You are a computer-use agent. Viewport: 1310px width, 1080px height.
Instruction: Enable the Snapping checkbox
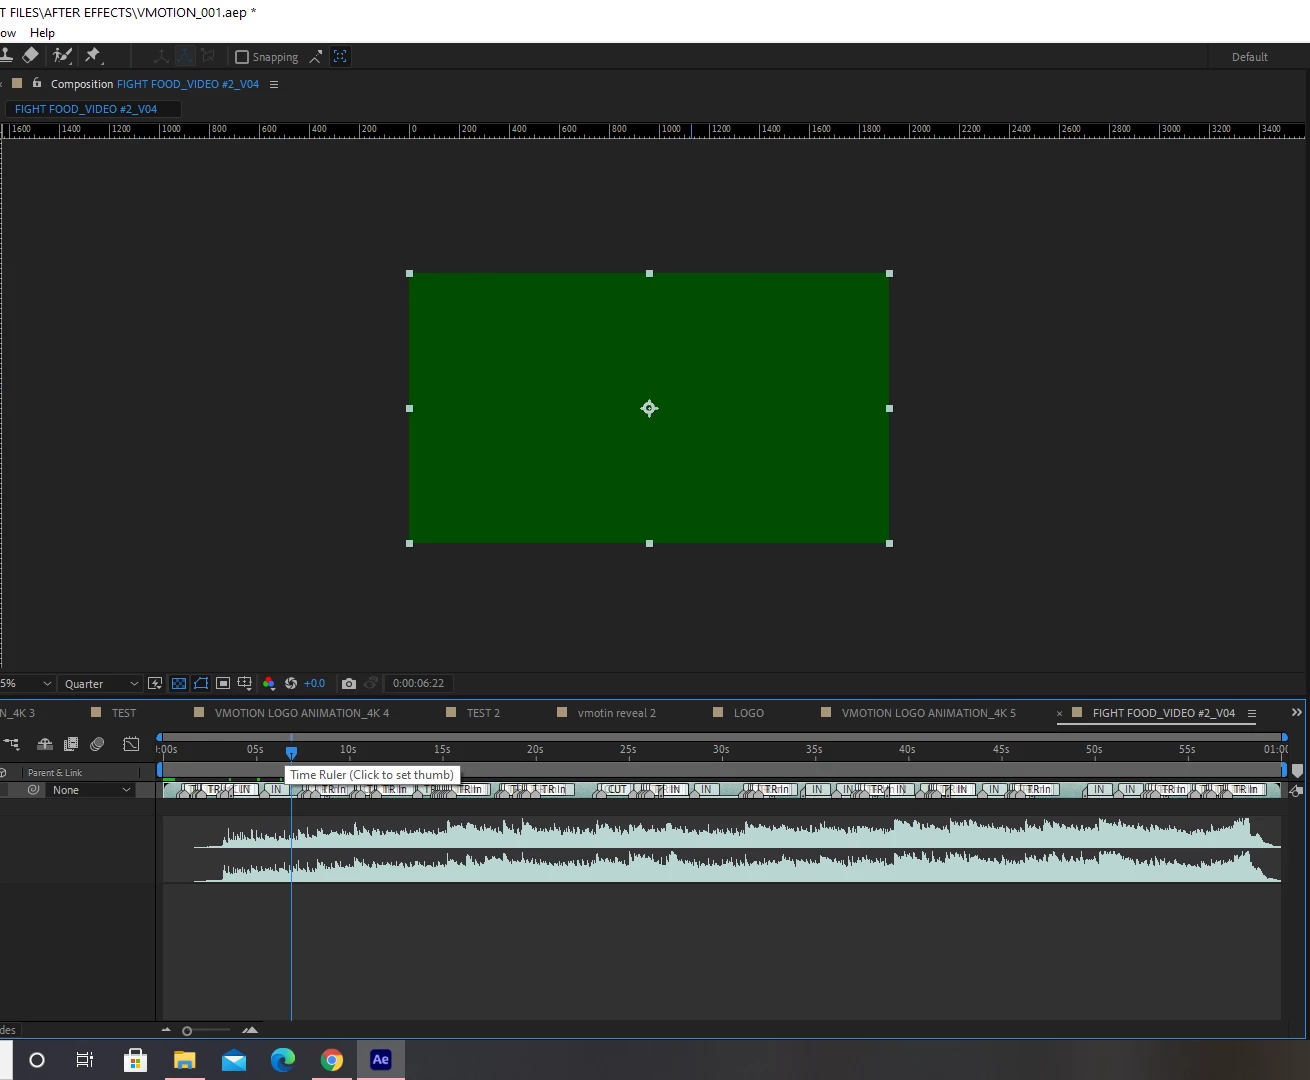[x=242, y=57]
